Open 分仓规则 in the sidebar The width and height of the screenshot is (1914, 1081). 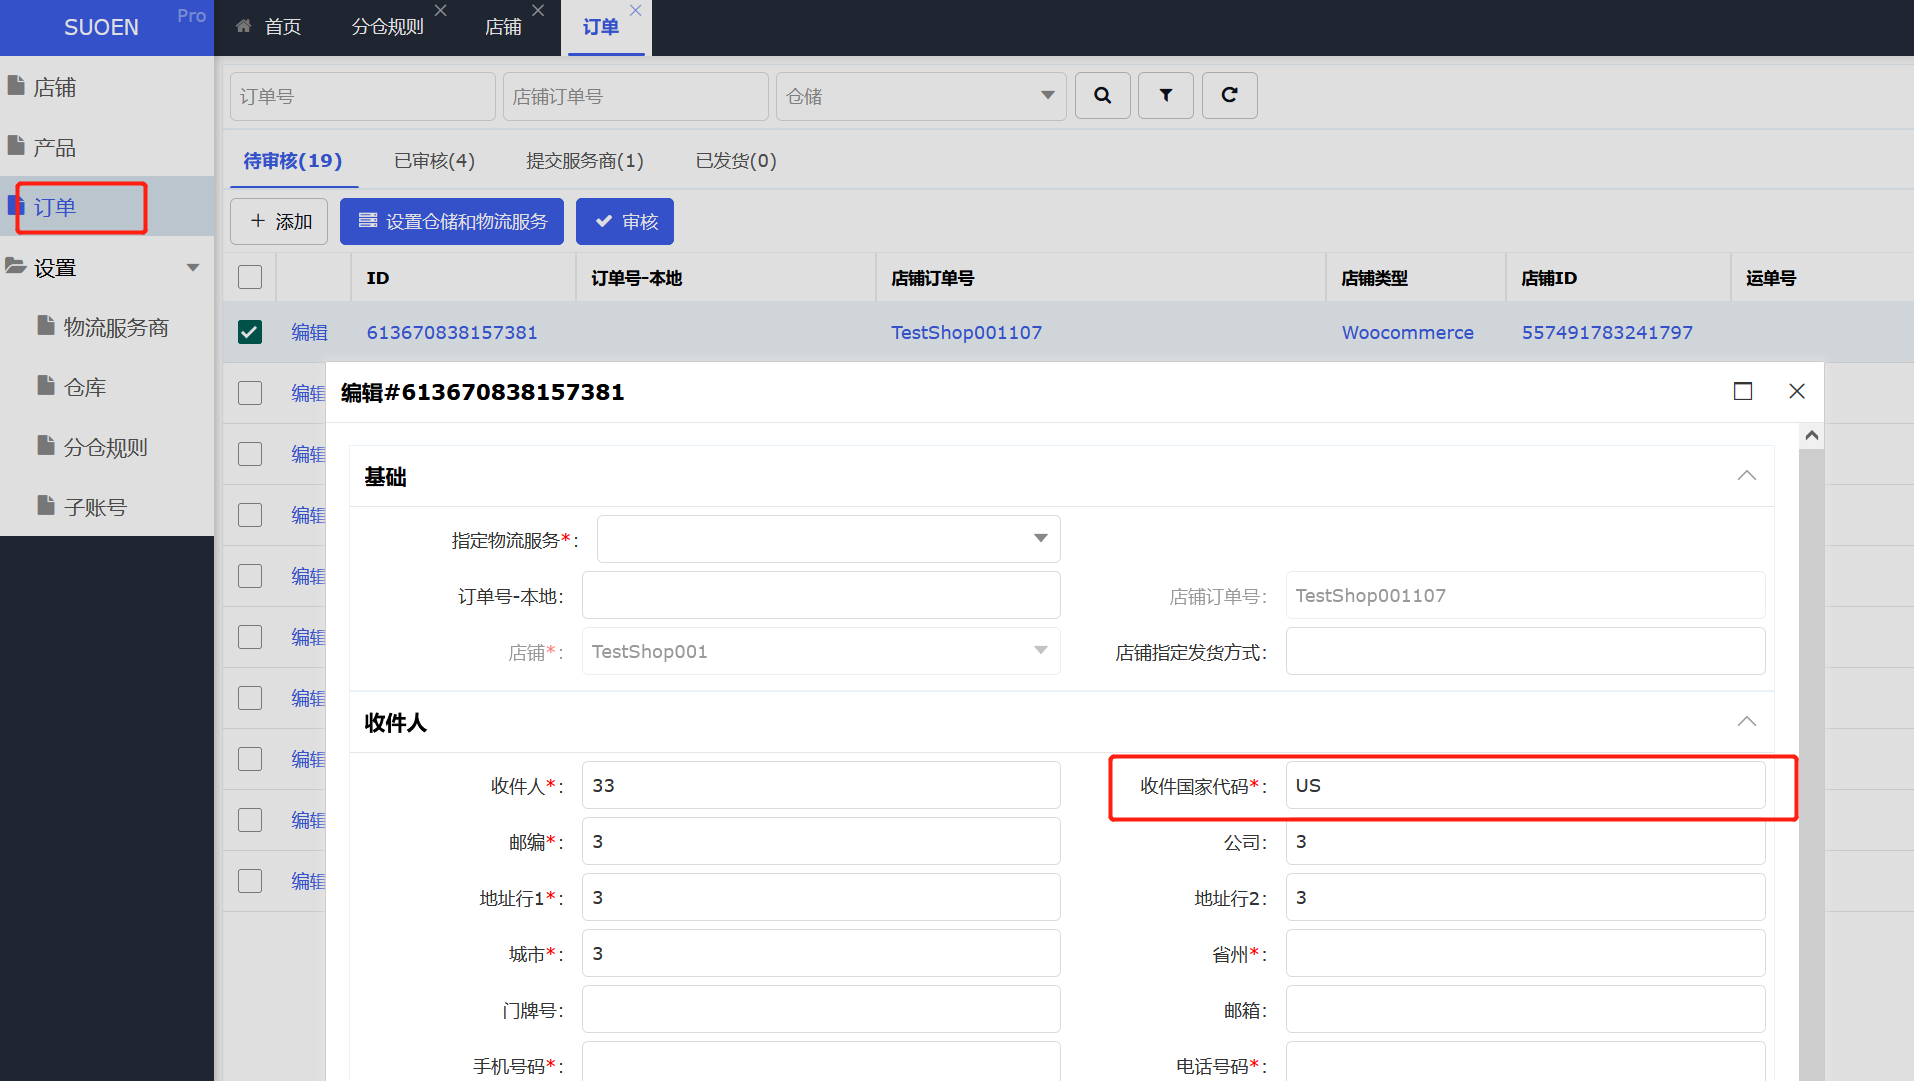pos(107,447)
